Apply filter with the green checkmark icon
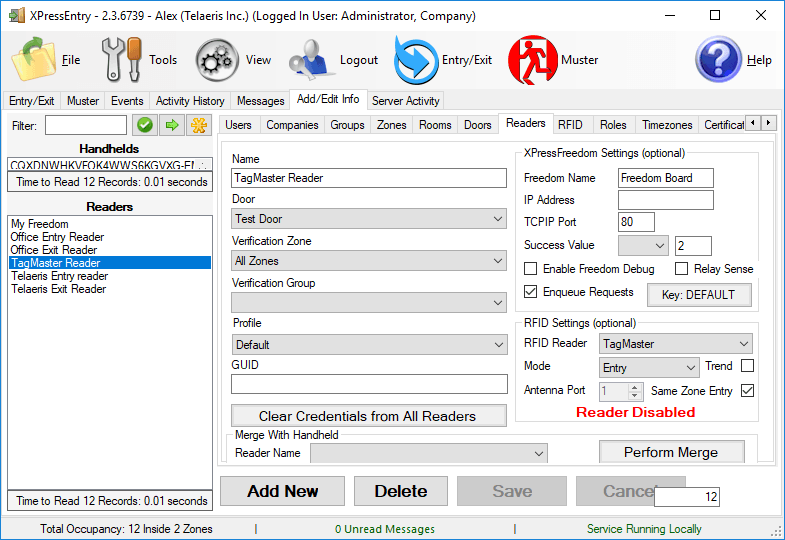Image resolution: width=785 pixels, height=540 pixels. pos(145,125)
